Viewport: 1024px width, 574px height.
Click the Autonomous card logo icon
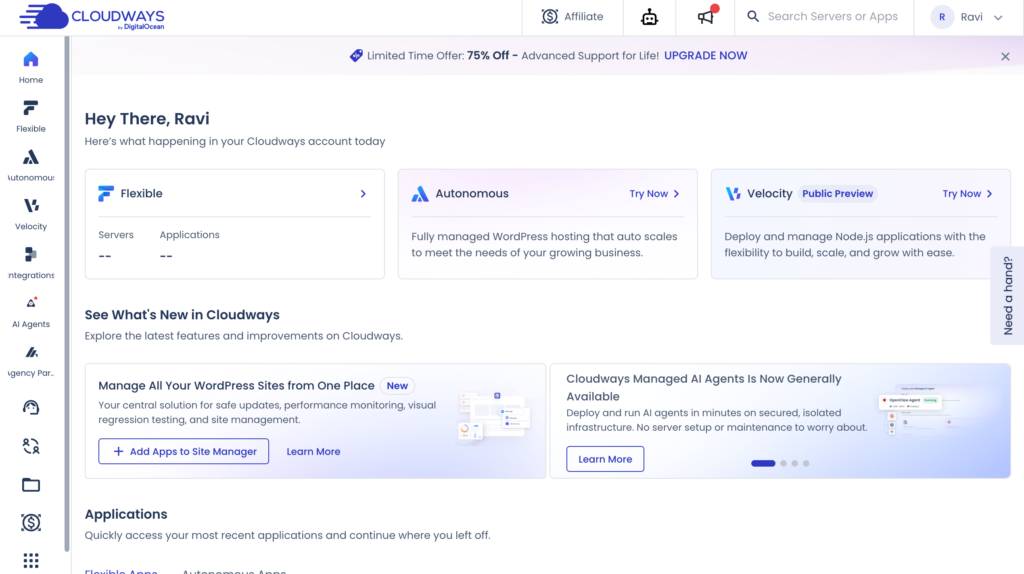[x=420, y=193]
